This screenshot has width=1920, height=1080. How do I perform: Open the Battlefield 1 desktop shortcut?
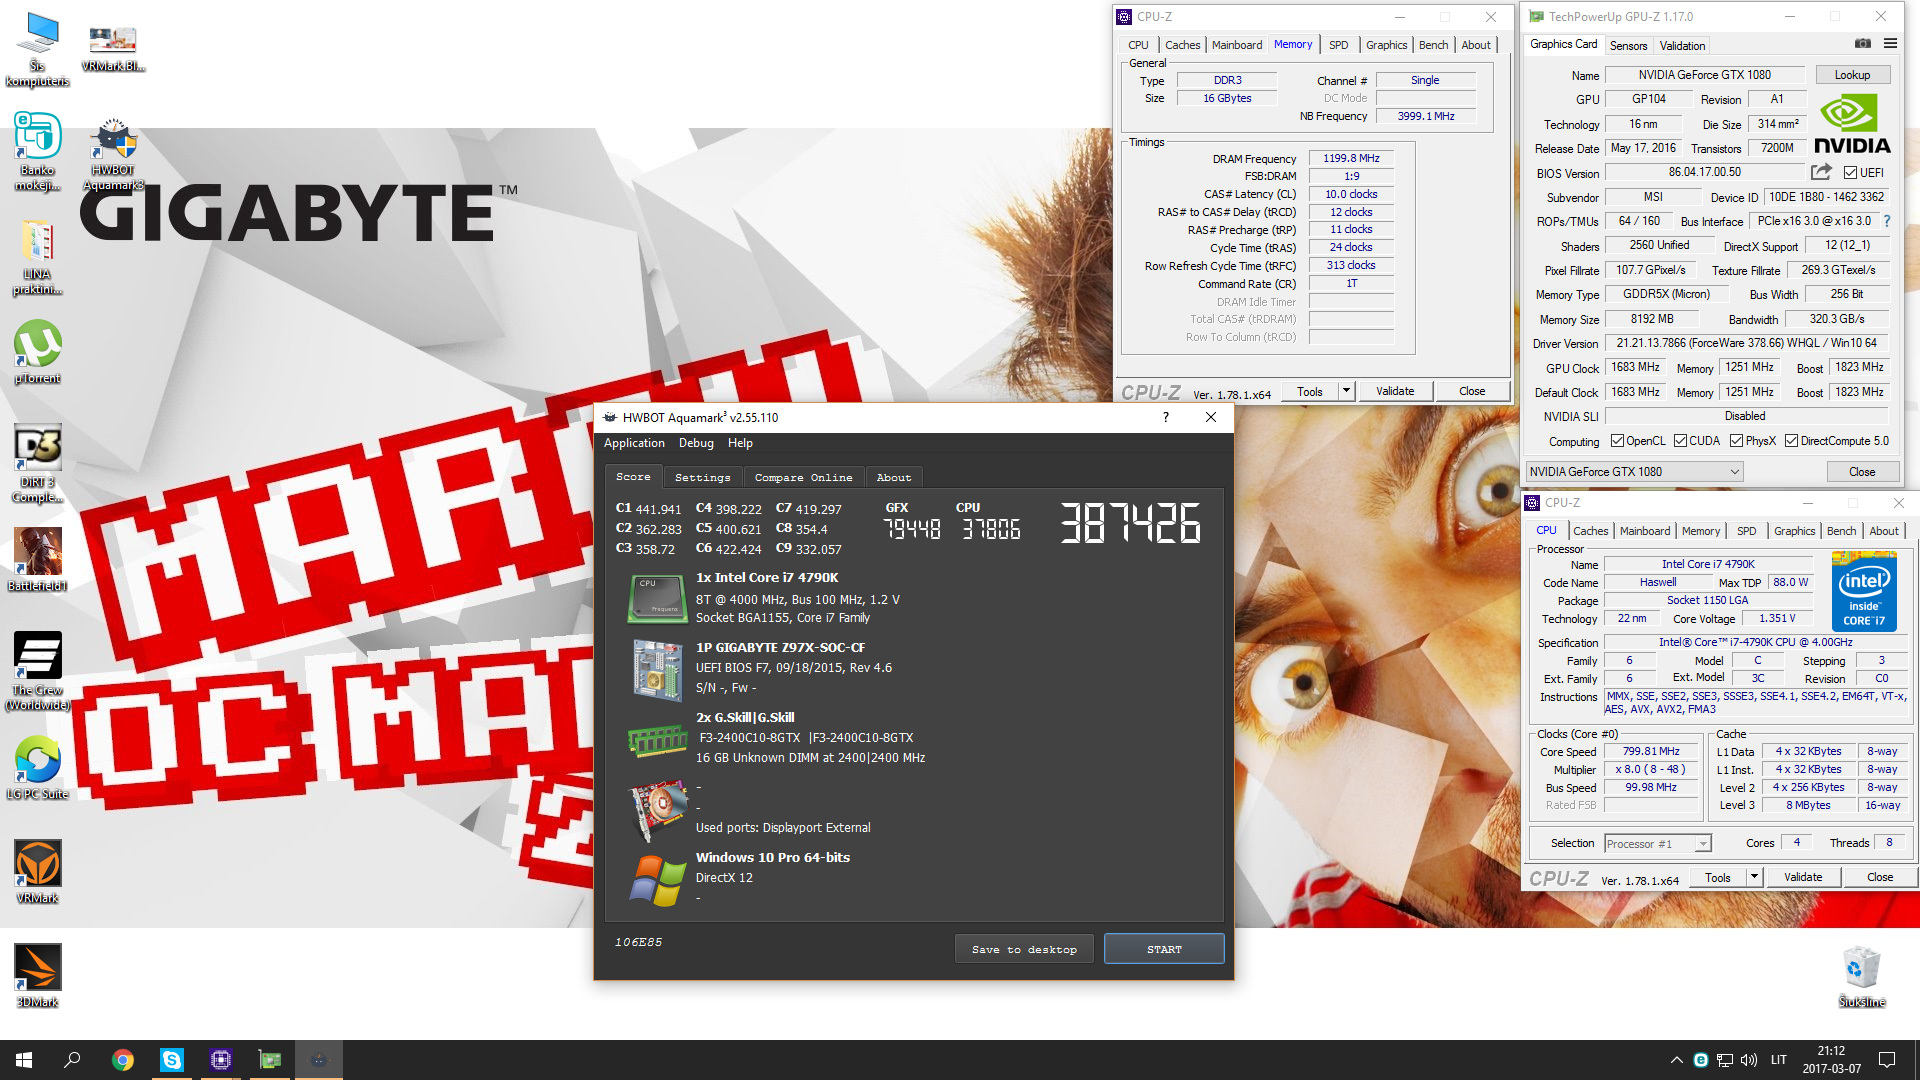[x=38, y=560]
